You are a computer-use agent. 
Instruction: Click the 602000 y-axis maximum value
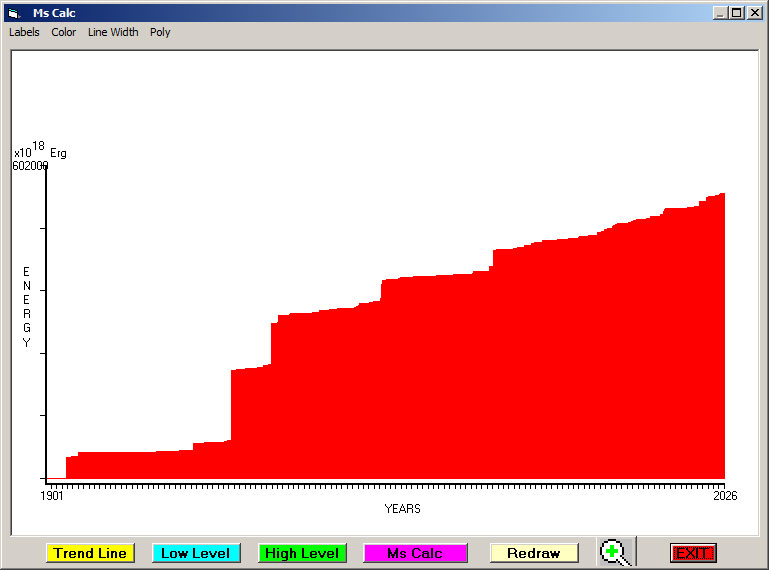pos(29,167)
